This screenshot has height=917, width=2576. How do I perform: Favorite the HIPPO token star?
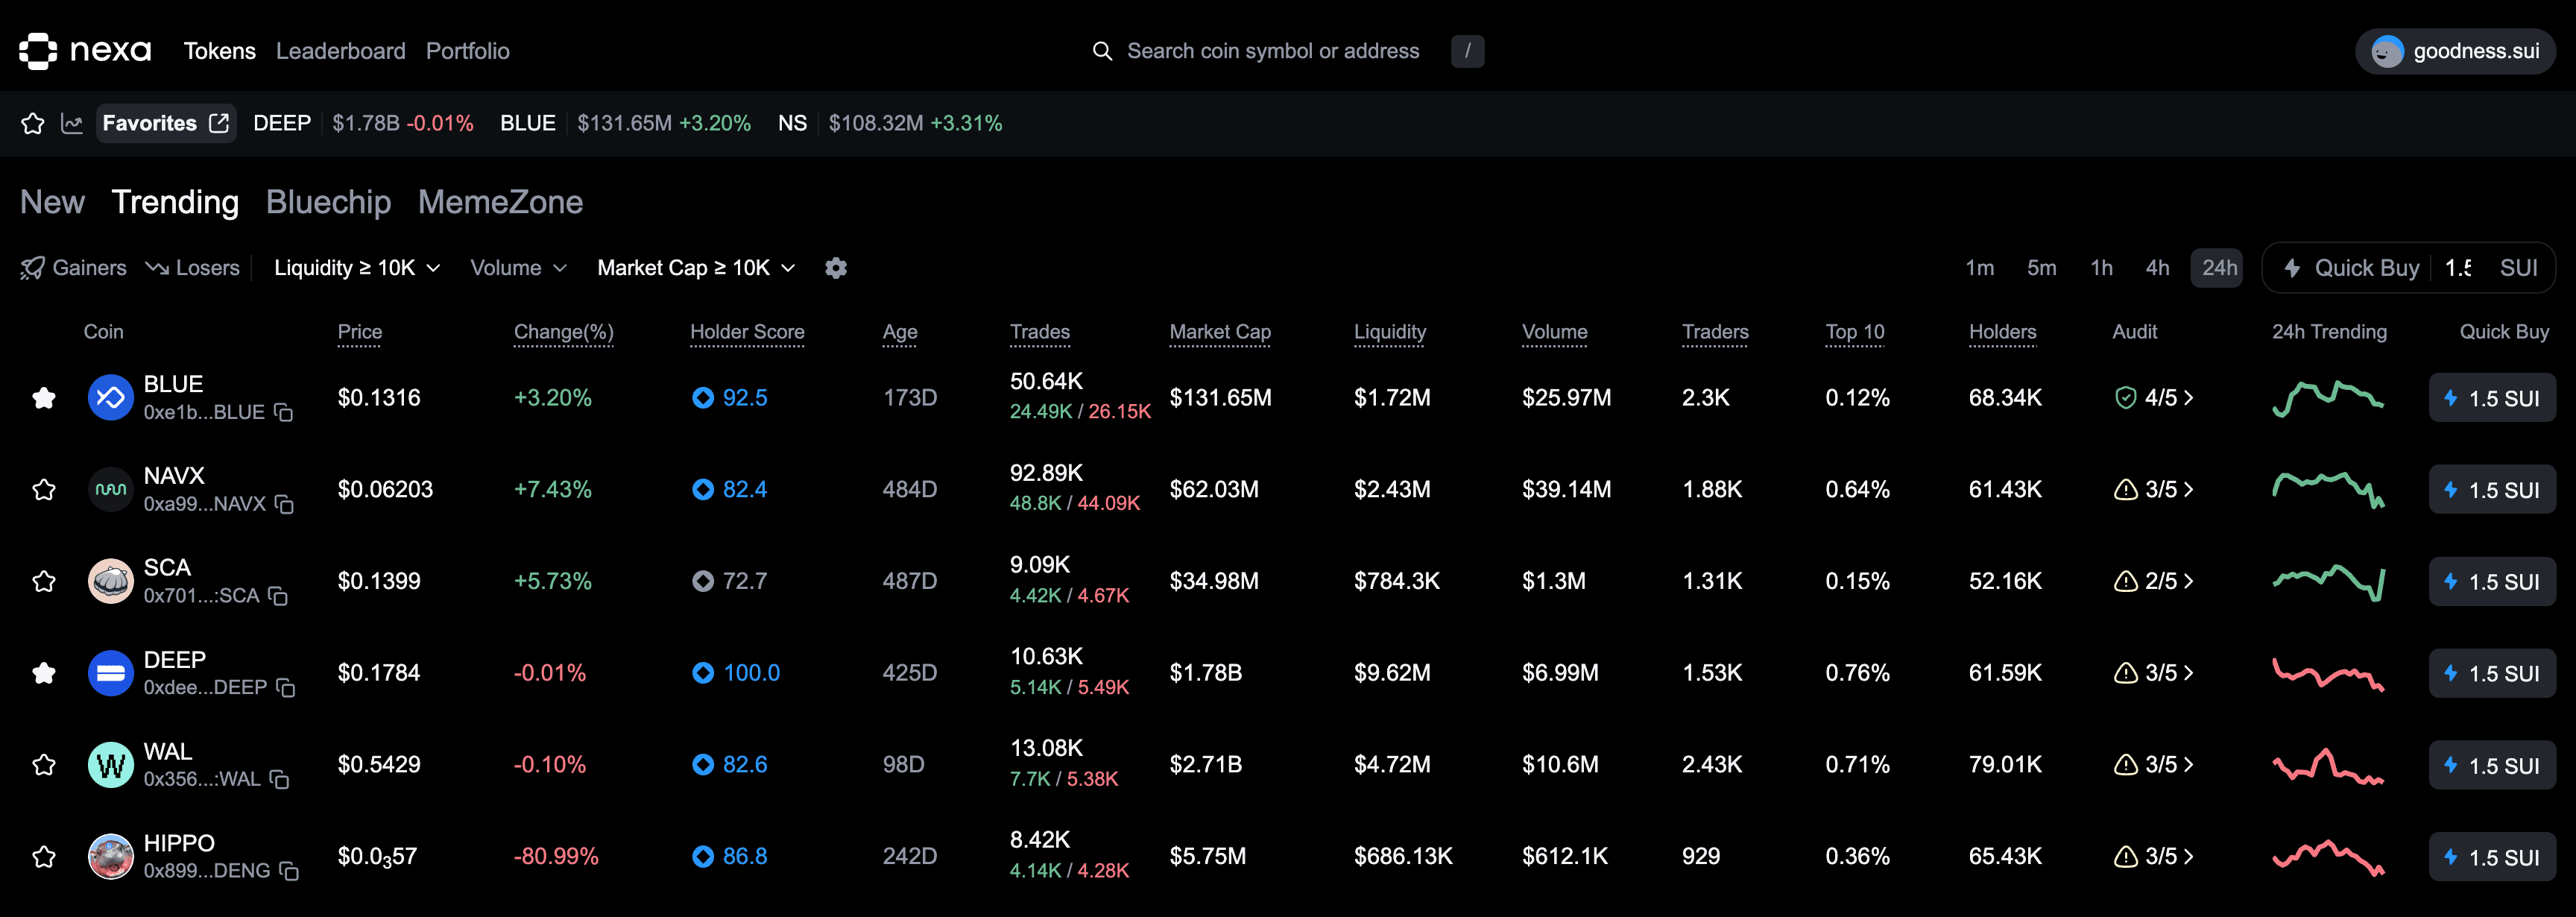[x=44, y=856]
